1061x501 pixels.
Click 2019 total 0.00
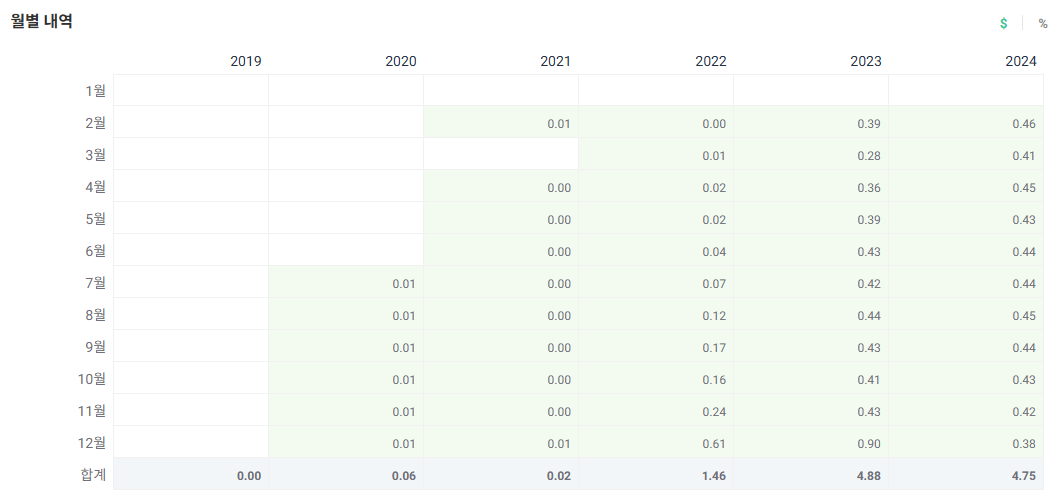point(249,476)
